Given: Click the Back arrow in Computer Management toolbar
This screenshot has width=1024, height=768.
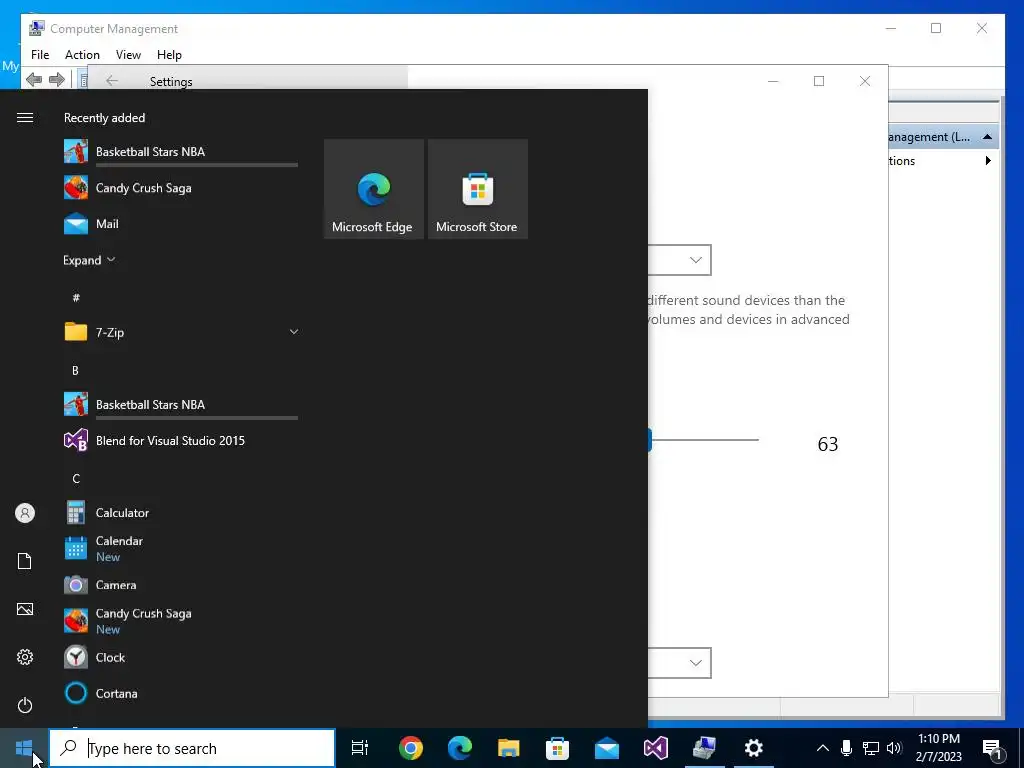Looking at the screenshot, I should pyautogui.click(x=34, y=80).
